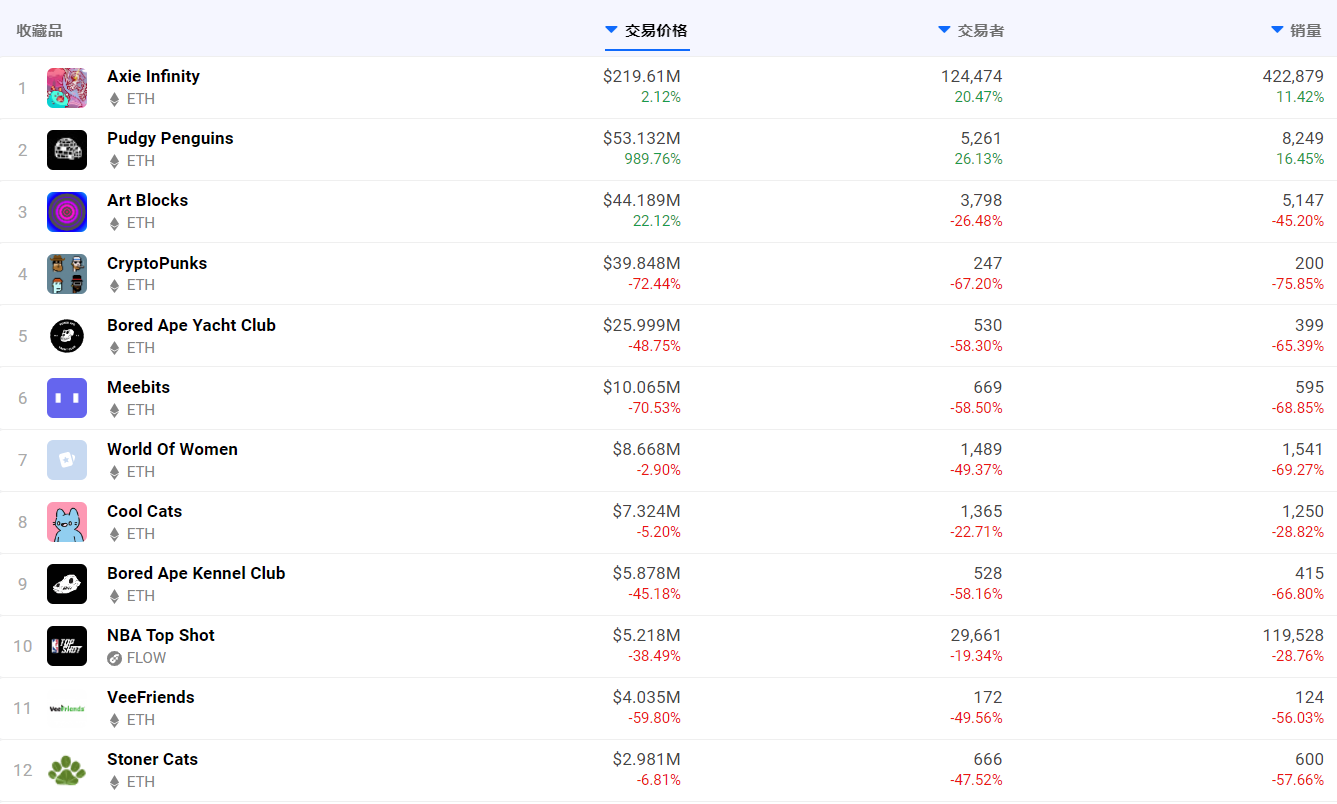Click the Stoner Cats green paw icon

click(67, 770)
